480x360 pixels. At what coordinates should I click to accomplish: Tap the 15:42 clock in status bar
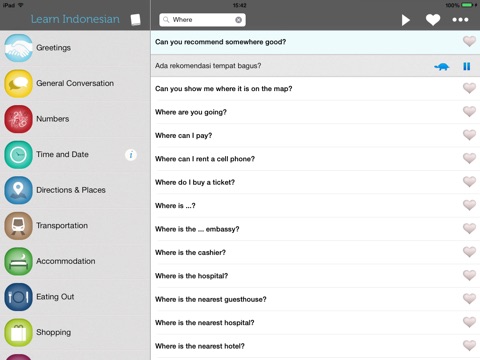tap(240, 5)
